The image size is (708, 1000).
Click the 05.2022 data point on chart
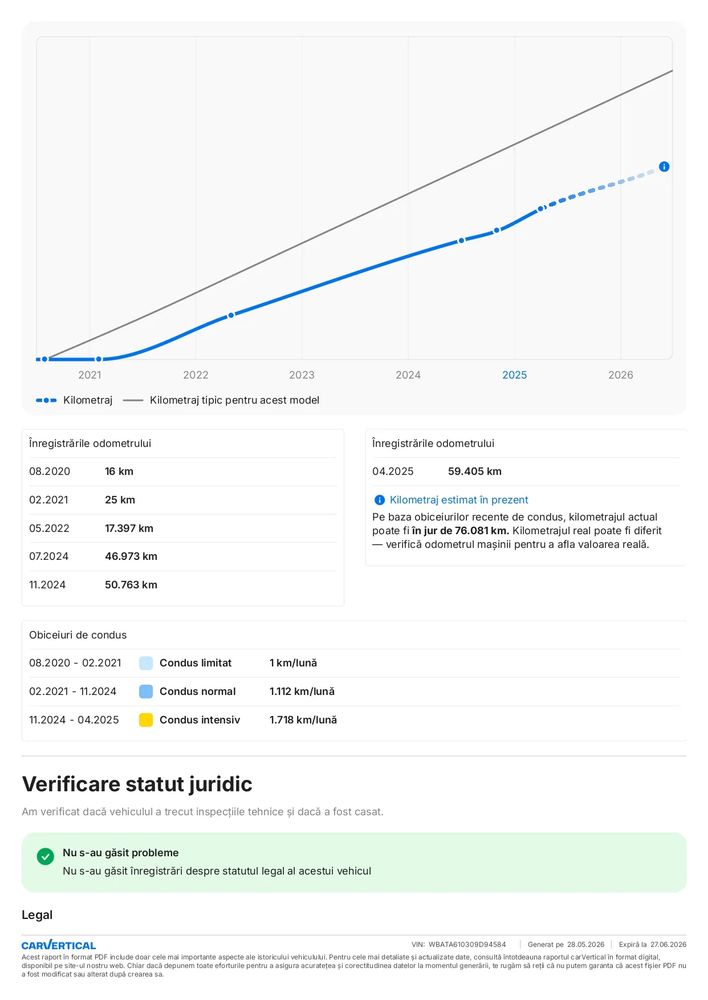click(x=231, y=315)
